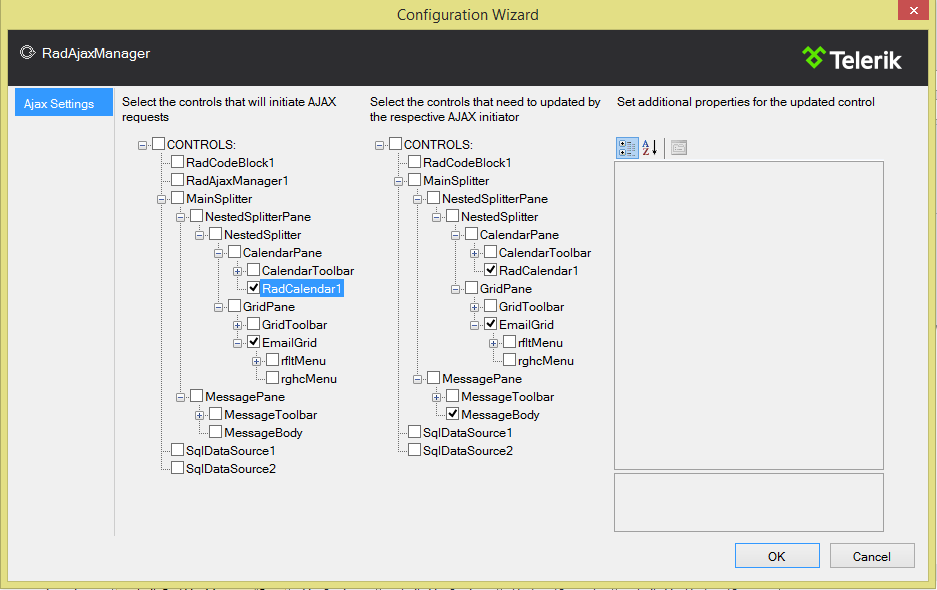Collapse GridPane in initiators tree

pyautogui.click(x=219, y=307)
